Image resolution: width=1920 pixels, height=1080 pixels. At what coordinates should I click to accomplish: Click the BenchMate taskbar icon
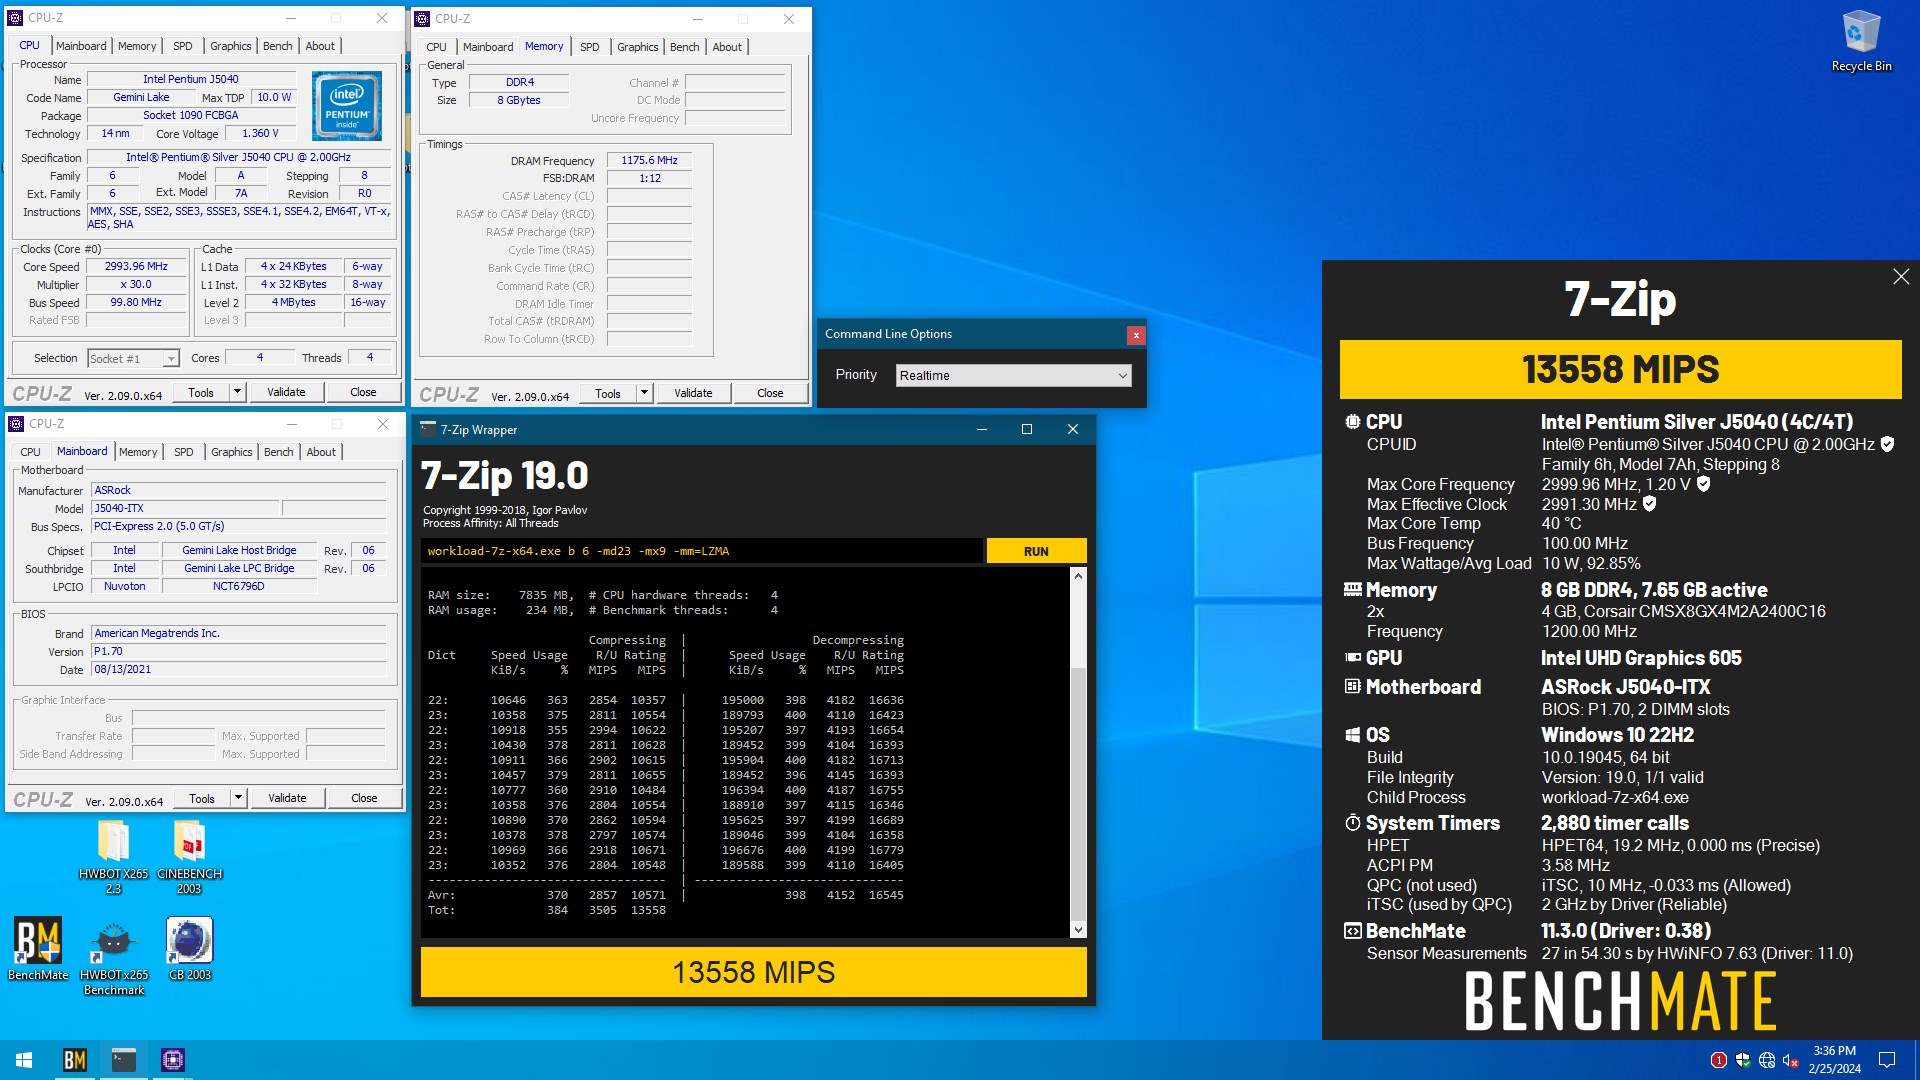tap(75, 1060)
